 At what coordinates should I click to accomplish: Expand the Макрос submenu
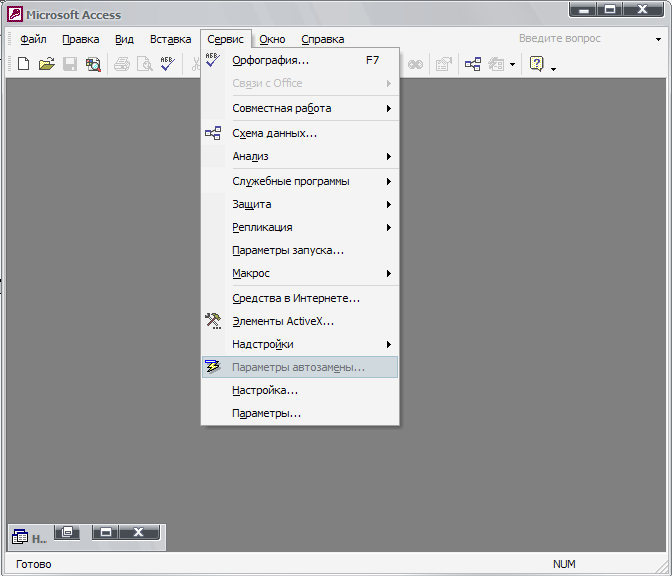(300, 273)
